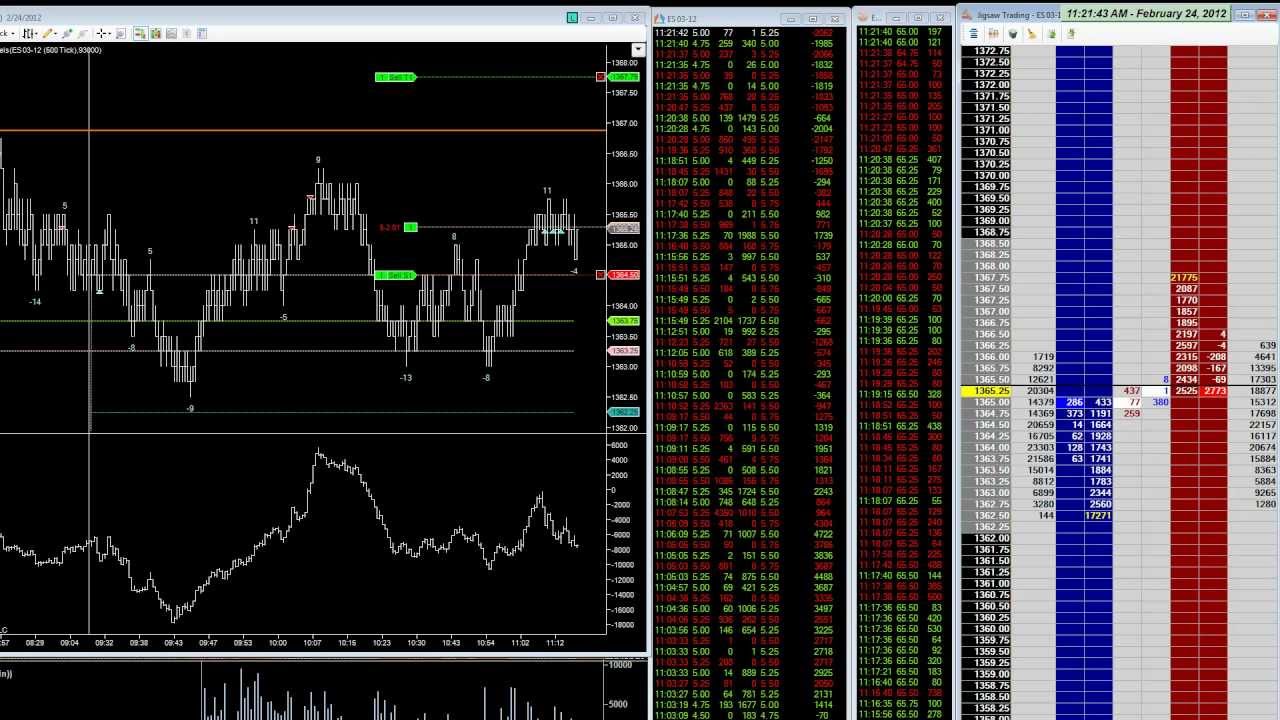The height and width of the screenshot is (720, 1280).
Task: Open the chart bar-type tool
Action: (28, 33)
